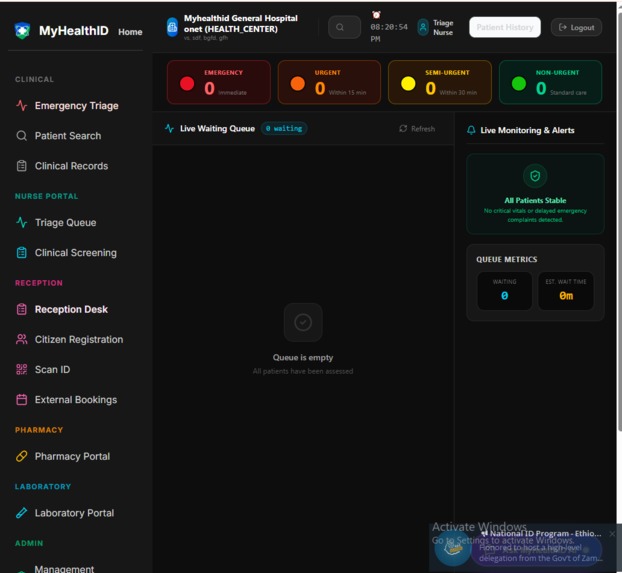622x573 pixels.
Task: Click the Logout button
Action: tap(576, 27)
